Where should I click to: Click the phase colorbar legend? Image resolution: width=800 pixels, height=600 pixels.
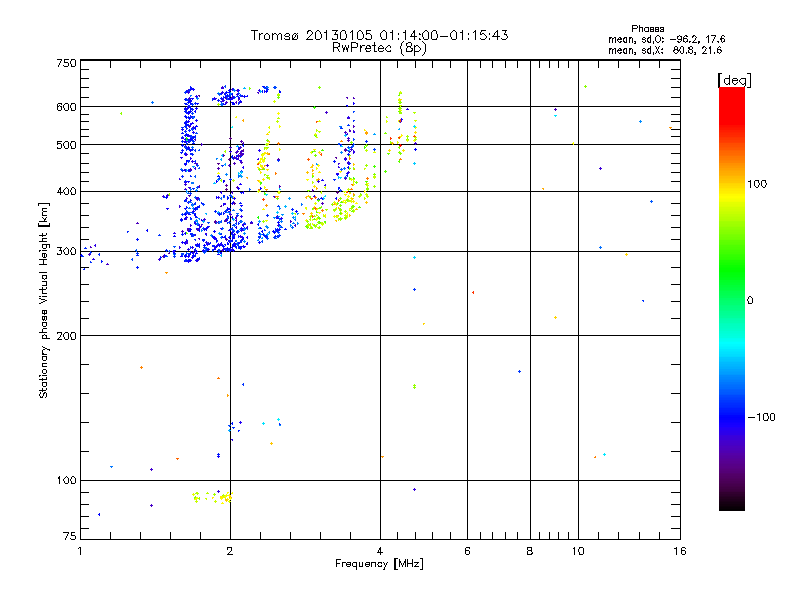[732, 298]
